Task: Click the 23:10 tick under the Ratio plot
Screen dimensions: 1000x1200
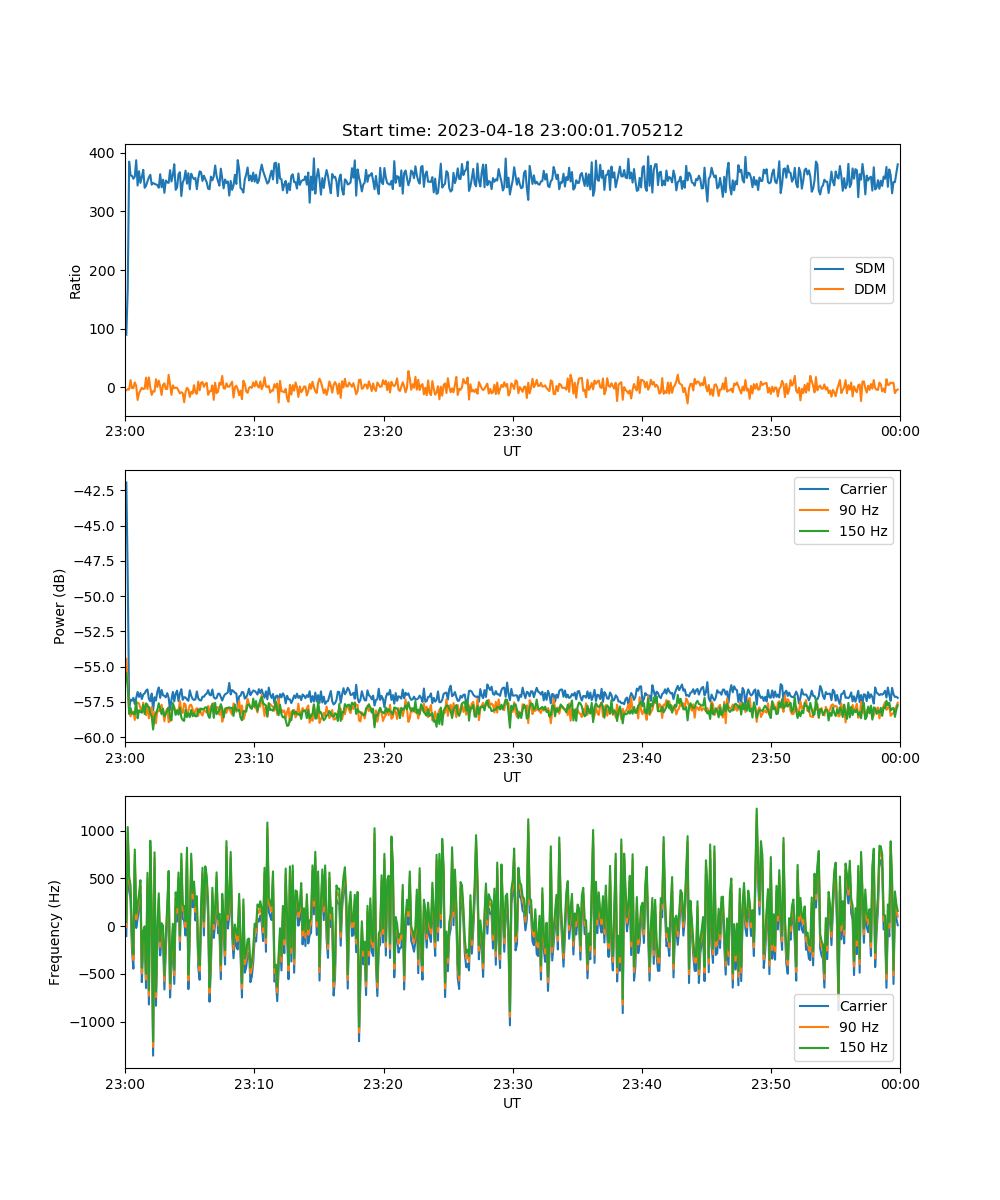Action: tap(254, 432)
